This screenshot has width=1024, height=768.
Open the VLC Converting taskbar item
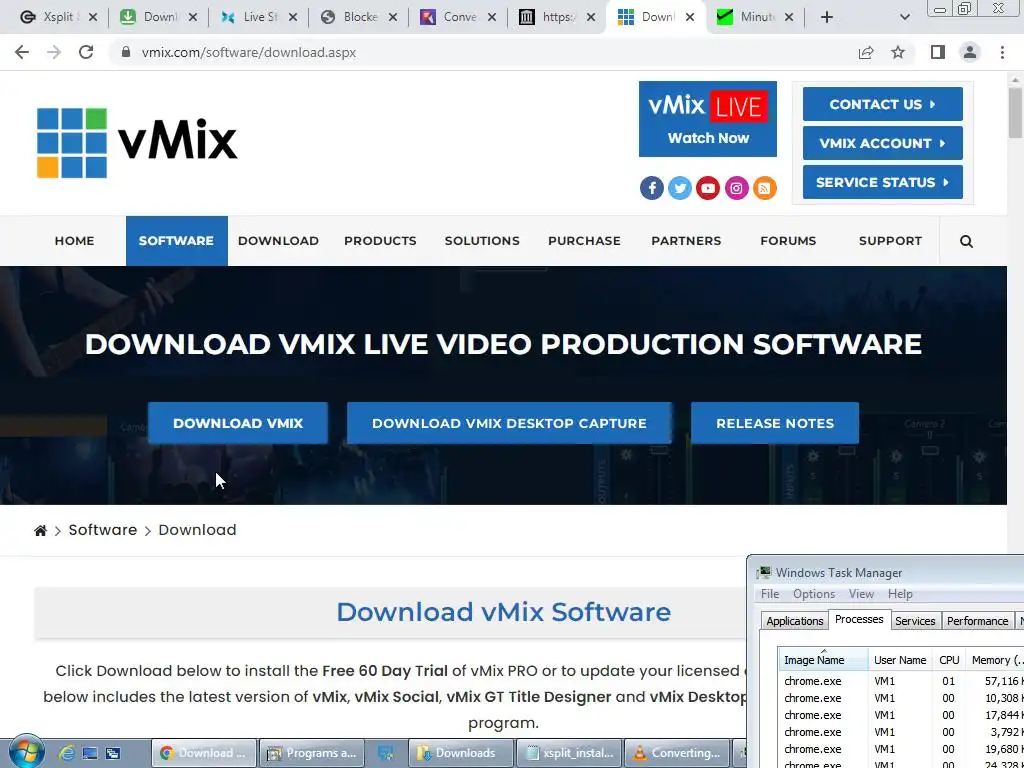[677, 753]
